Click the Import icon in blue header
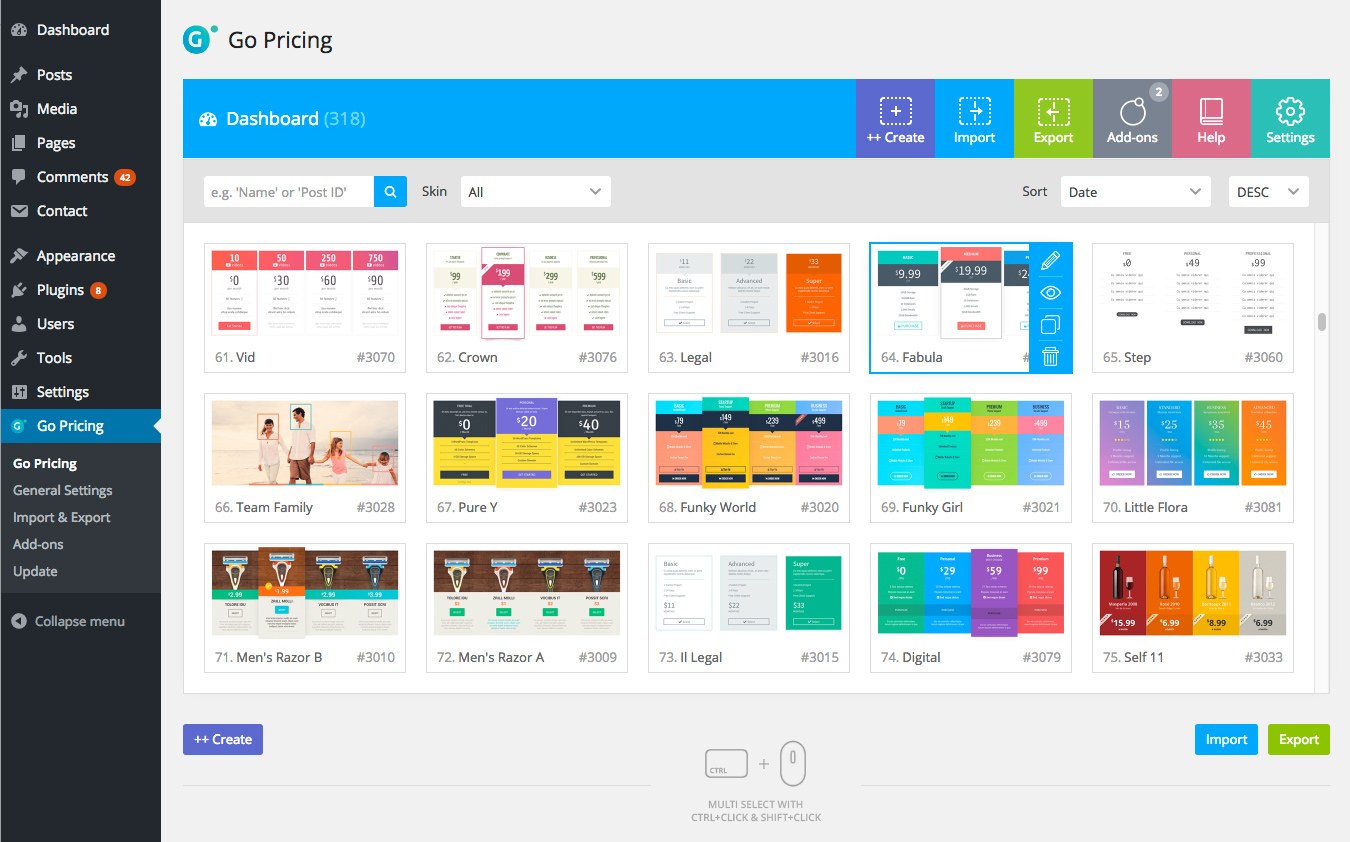1350x842 pixels. click(x=974, y=119)
